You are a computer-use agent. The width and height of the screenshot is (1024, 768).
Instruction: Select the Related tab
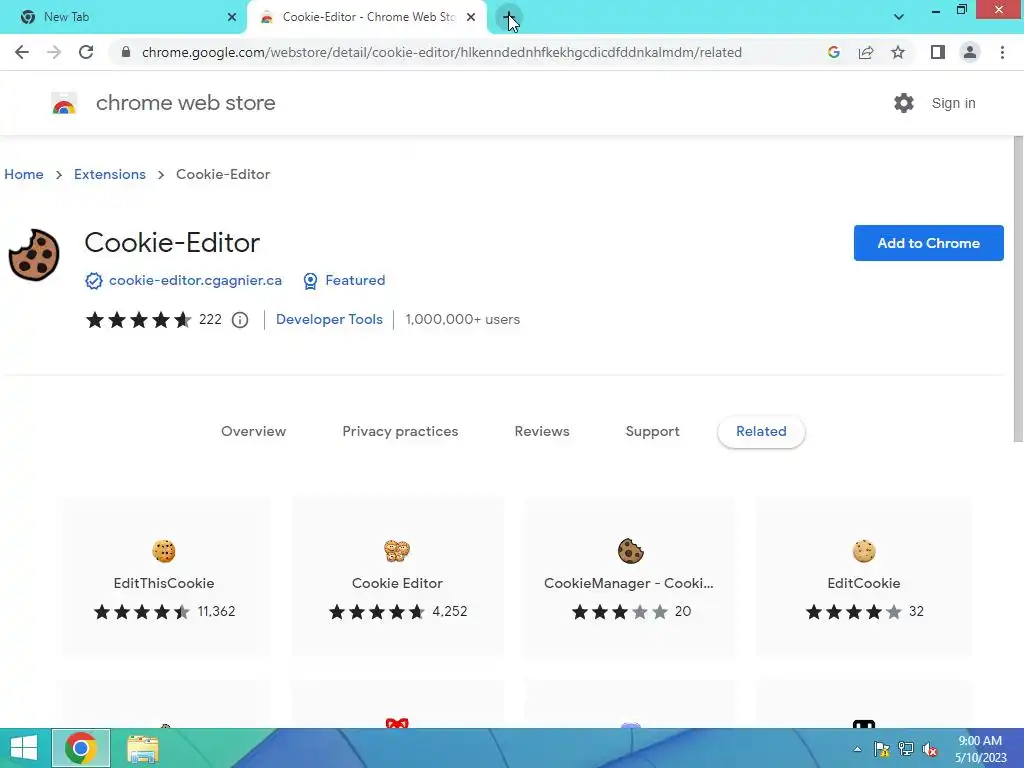[x=761, y=431]
